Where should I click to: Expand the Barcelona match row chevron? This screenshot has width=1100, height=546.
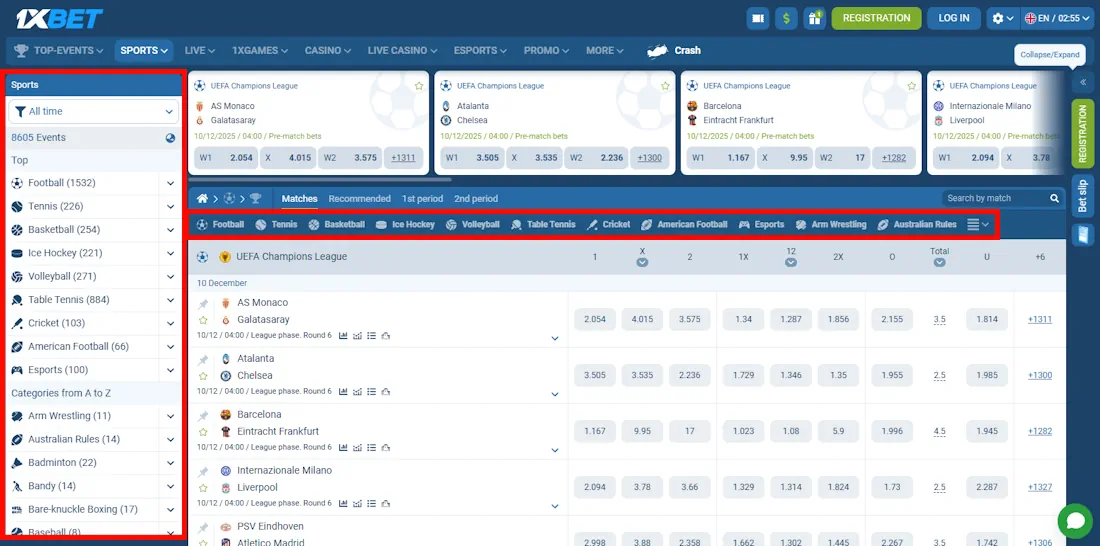[555, 451]
